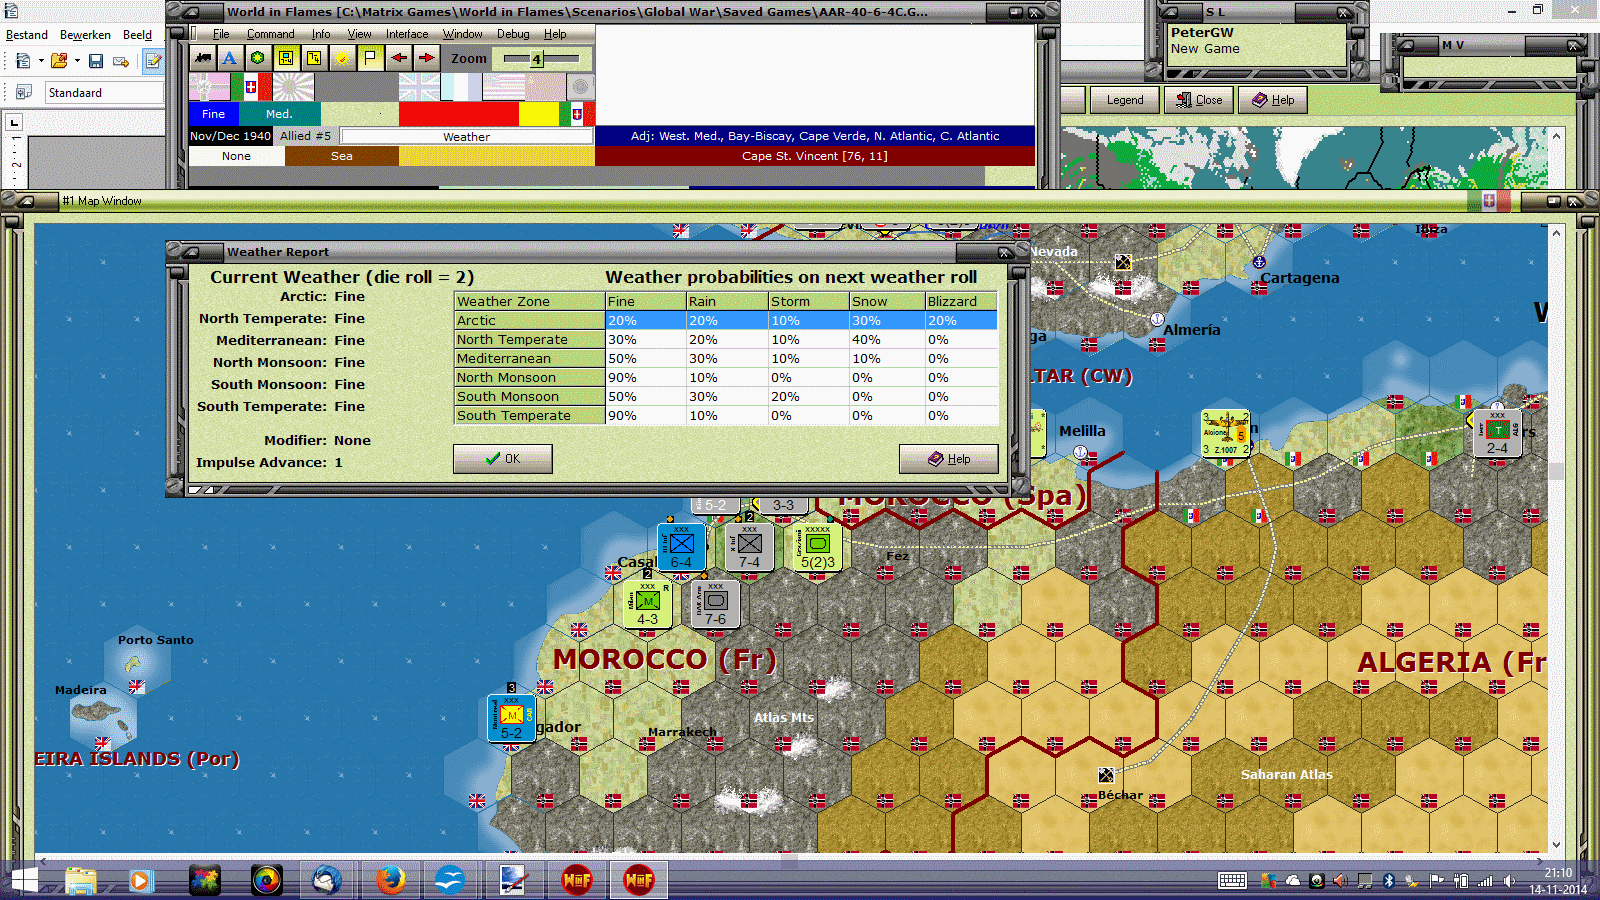Click the map's vertical scrollbar down arrow
1600x900 pixels.
click(1556, 845)
